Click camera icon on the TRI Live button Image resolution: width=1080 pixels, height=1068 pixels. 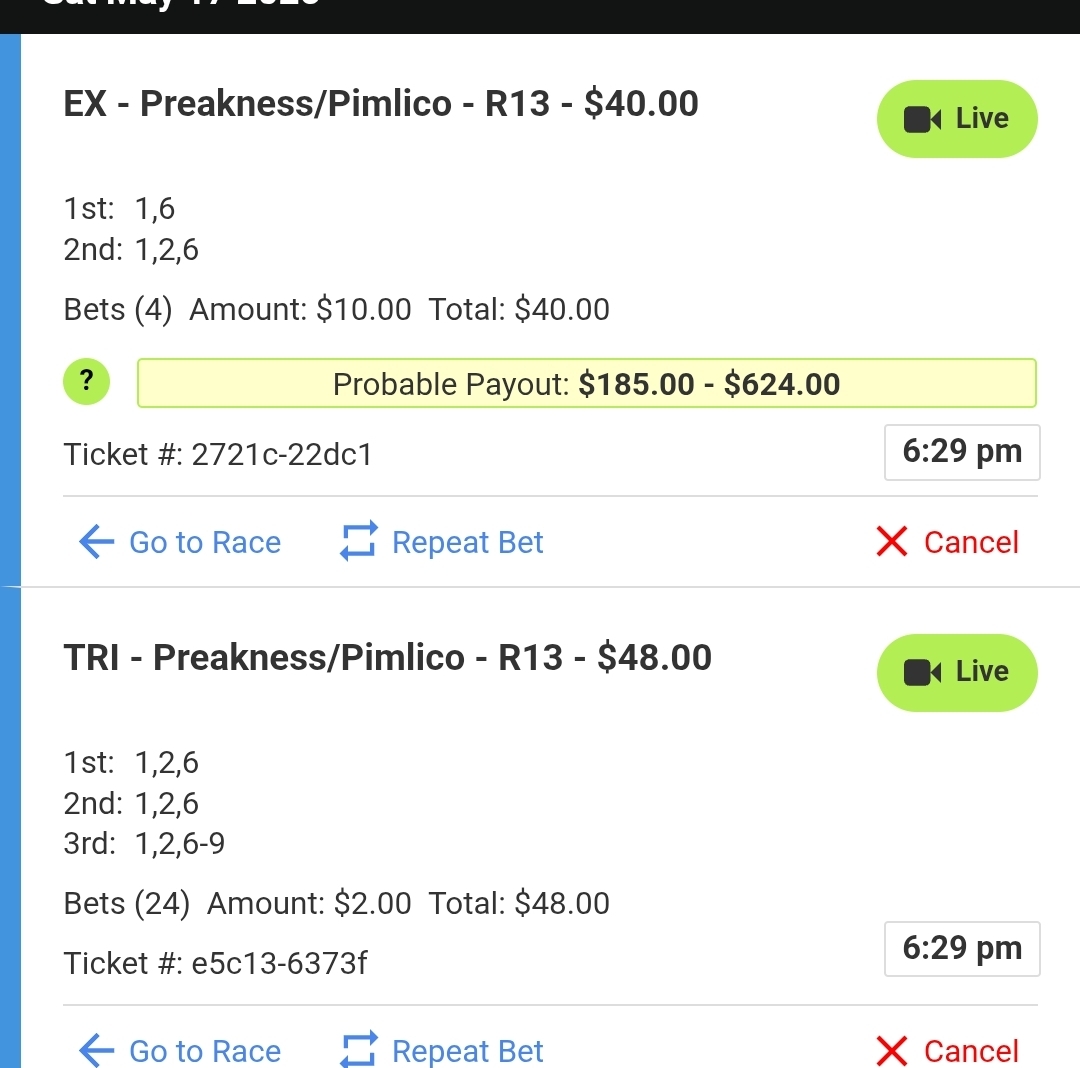922,673
